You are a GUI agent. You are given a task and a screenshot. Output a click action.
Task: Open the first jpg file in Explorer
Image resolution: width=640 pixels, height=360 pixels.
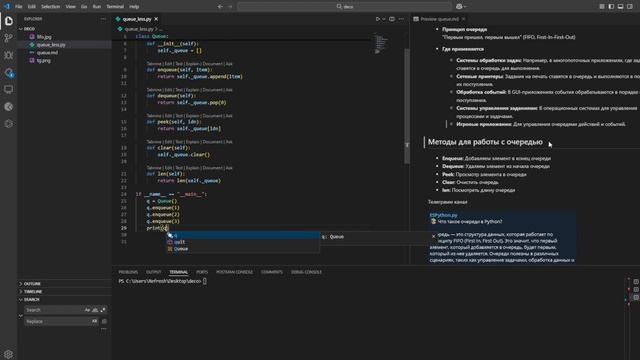click(x=44, y=37)
